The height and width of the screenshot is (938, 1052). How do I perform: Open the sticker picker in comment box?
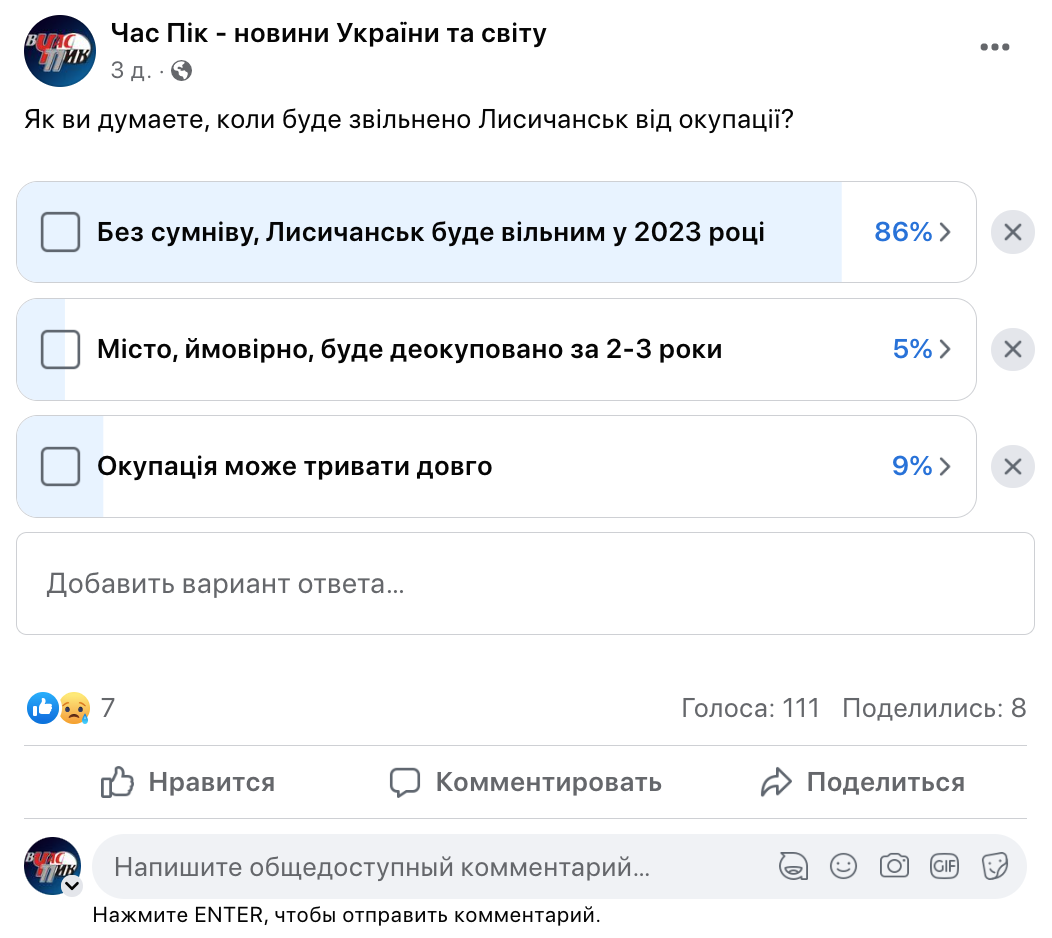[x=994, y=866]
